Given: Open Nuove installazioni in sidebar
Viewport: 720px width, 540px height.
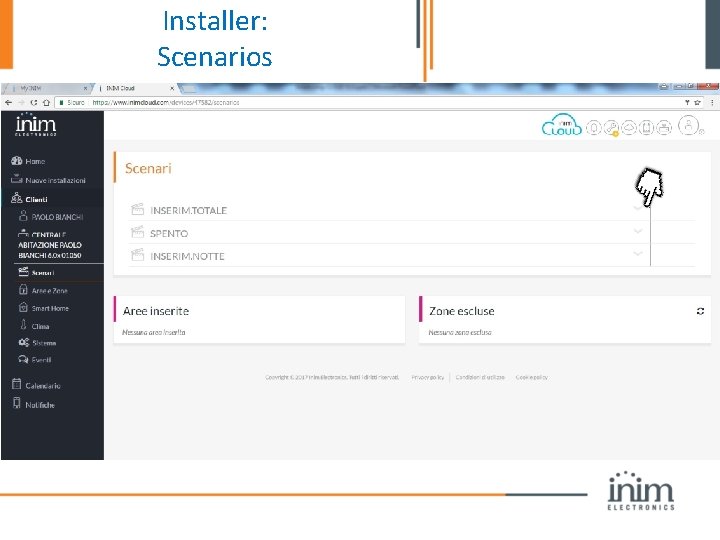Looking at the screenshot, I should [x=55, y=180].
